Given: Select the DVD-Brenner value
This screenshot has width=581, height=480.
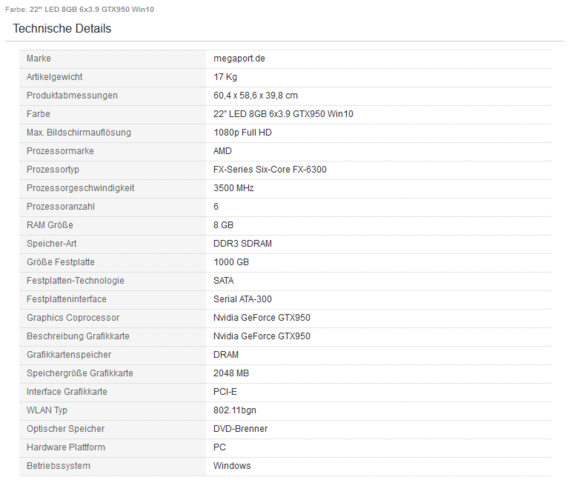Looking at the screenshot, I should coord(240,429).
